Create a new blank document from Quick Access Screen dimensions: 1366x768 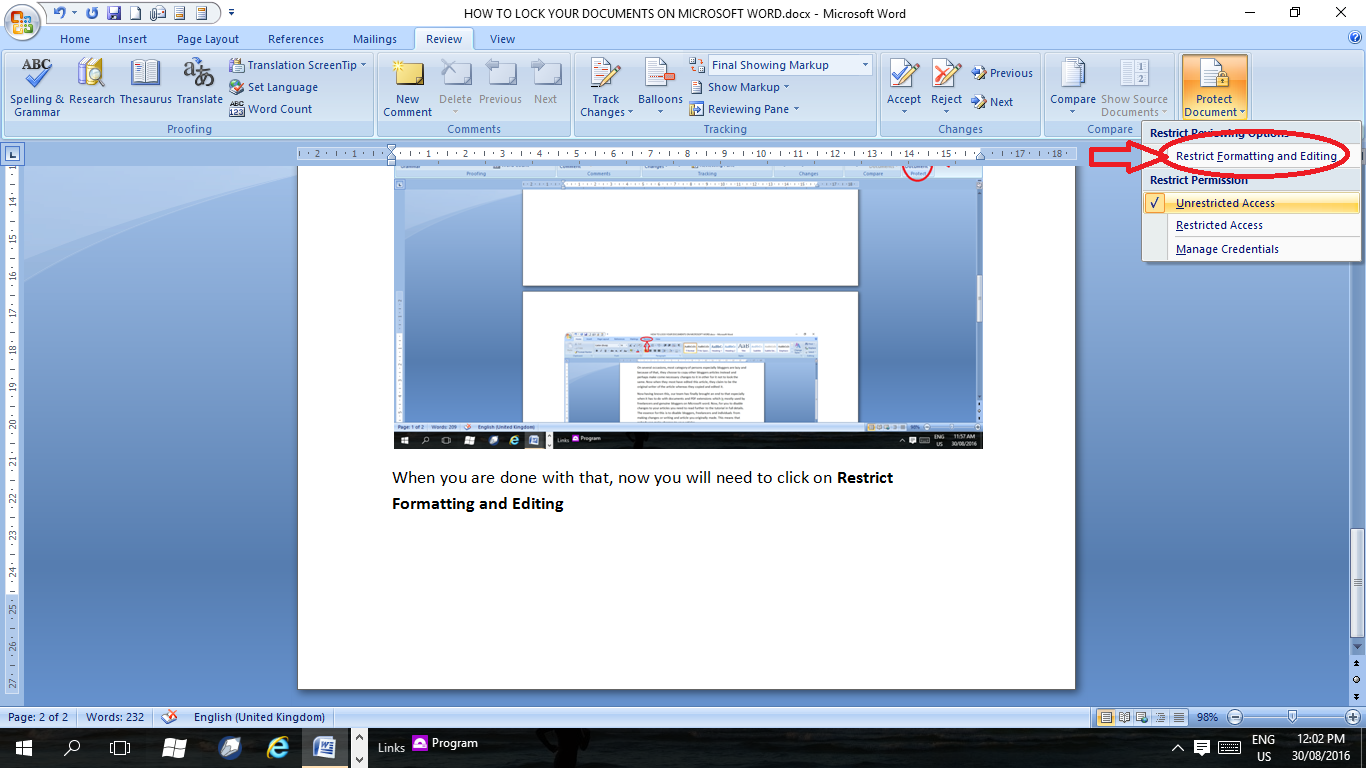pyautogui.click(x=135, y=13)
